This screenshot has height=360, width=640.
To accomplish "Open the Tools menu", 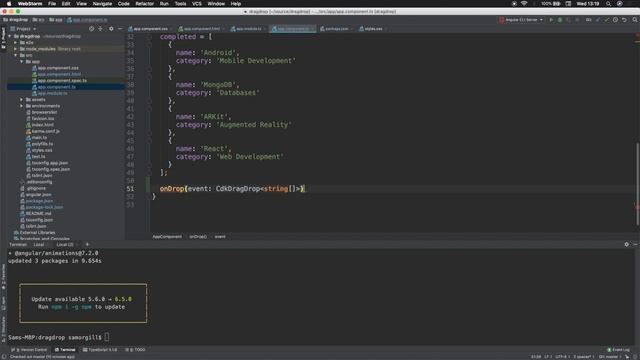I will click(x=180, y=4).
